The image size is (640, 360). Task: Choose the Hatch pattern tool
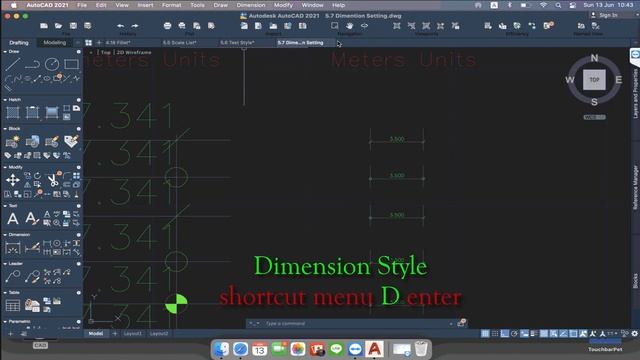point(13,112)
